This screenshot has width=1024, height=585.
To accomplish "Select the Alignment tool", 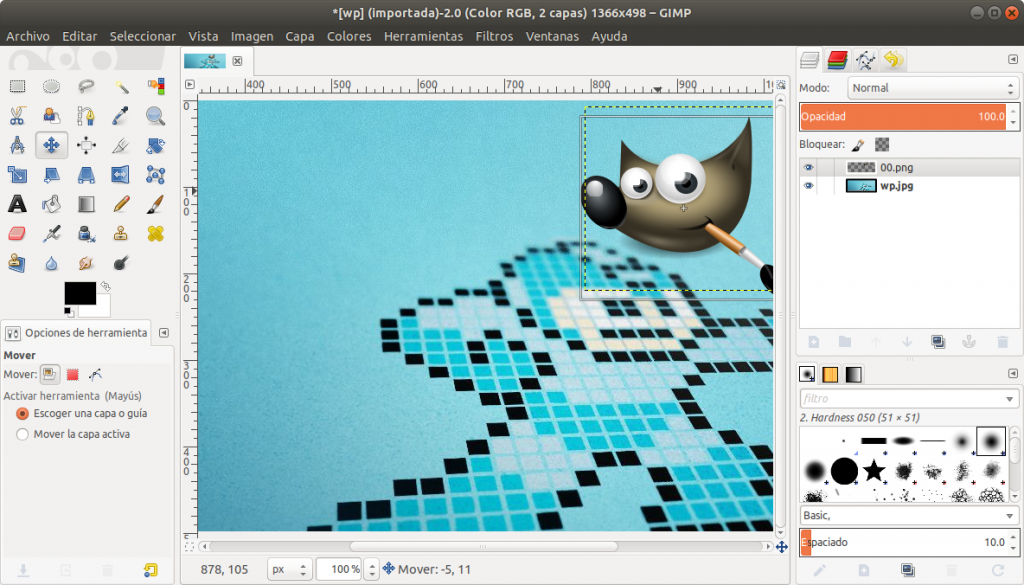I will [86, 145].
